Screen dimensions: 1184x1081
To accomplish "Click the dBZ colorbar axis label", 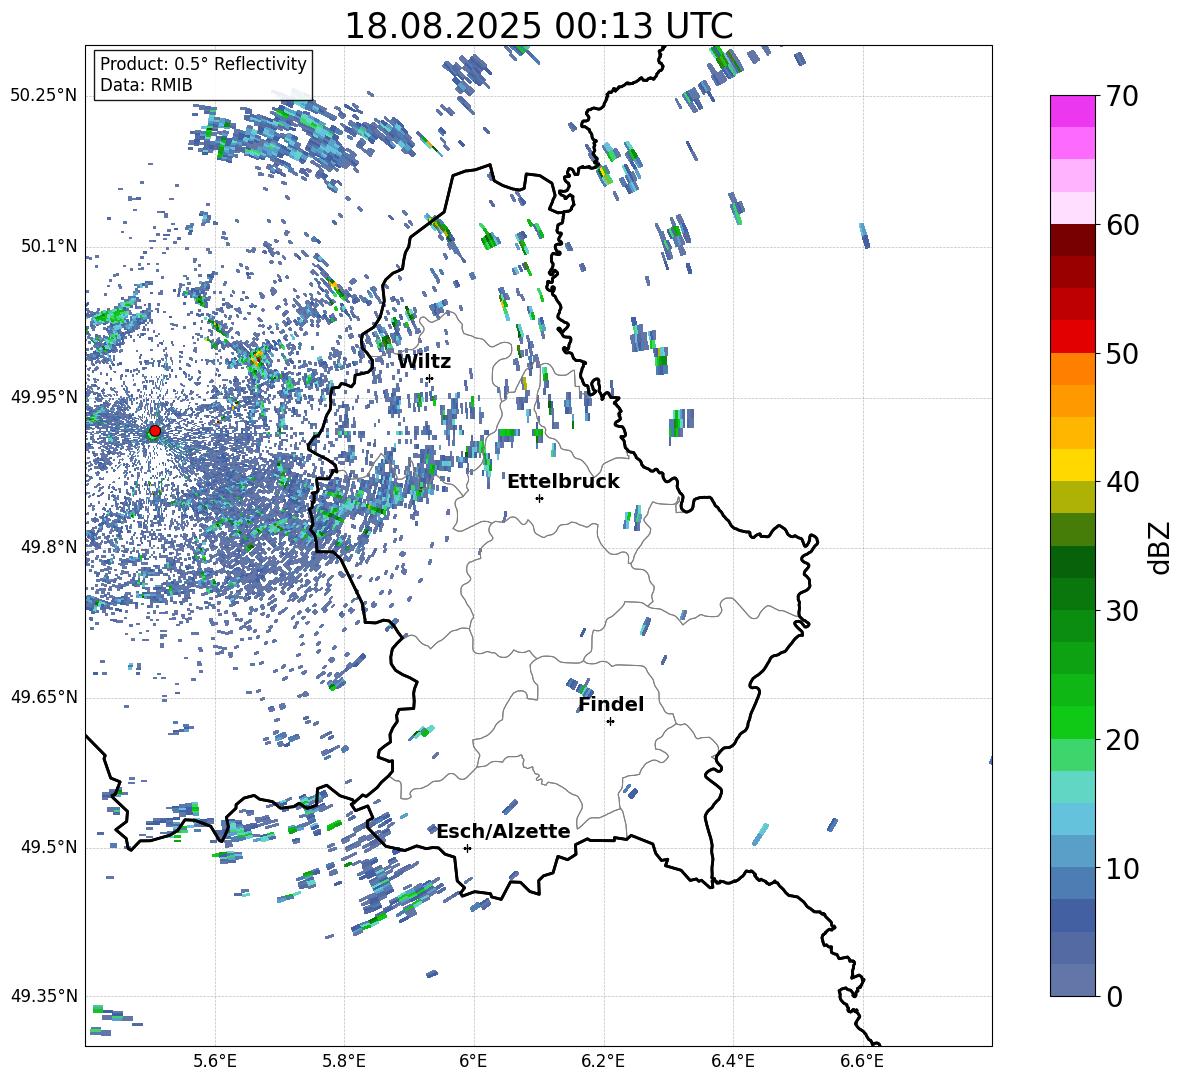I will (1161, 547).
